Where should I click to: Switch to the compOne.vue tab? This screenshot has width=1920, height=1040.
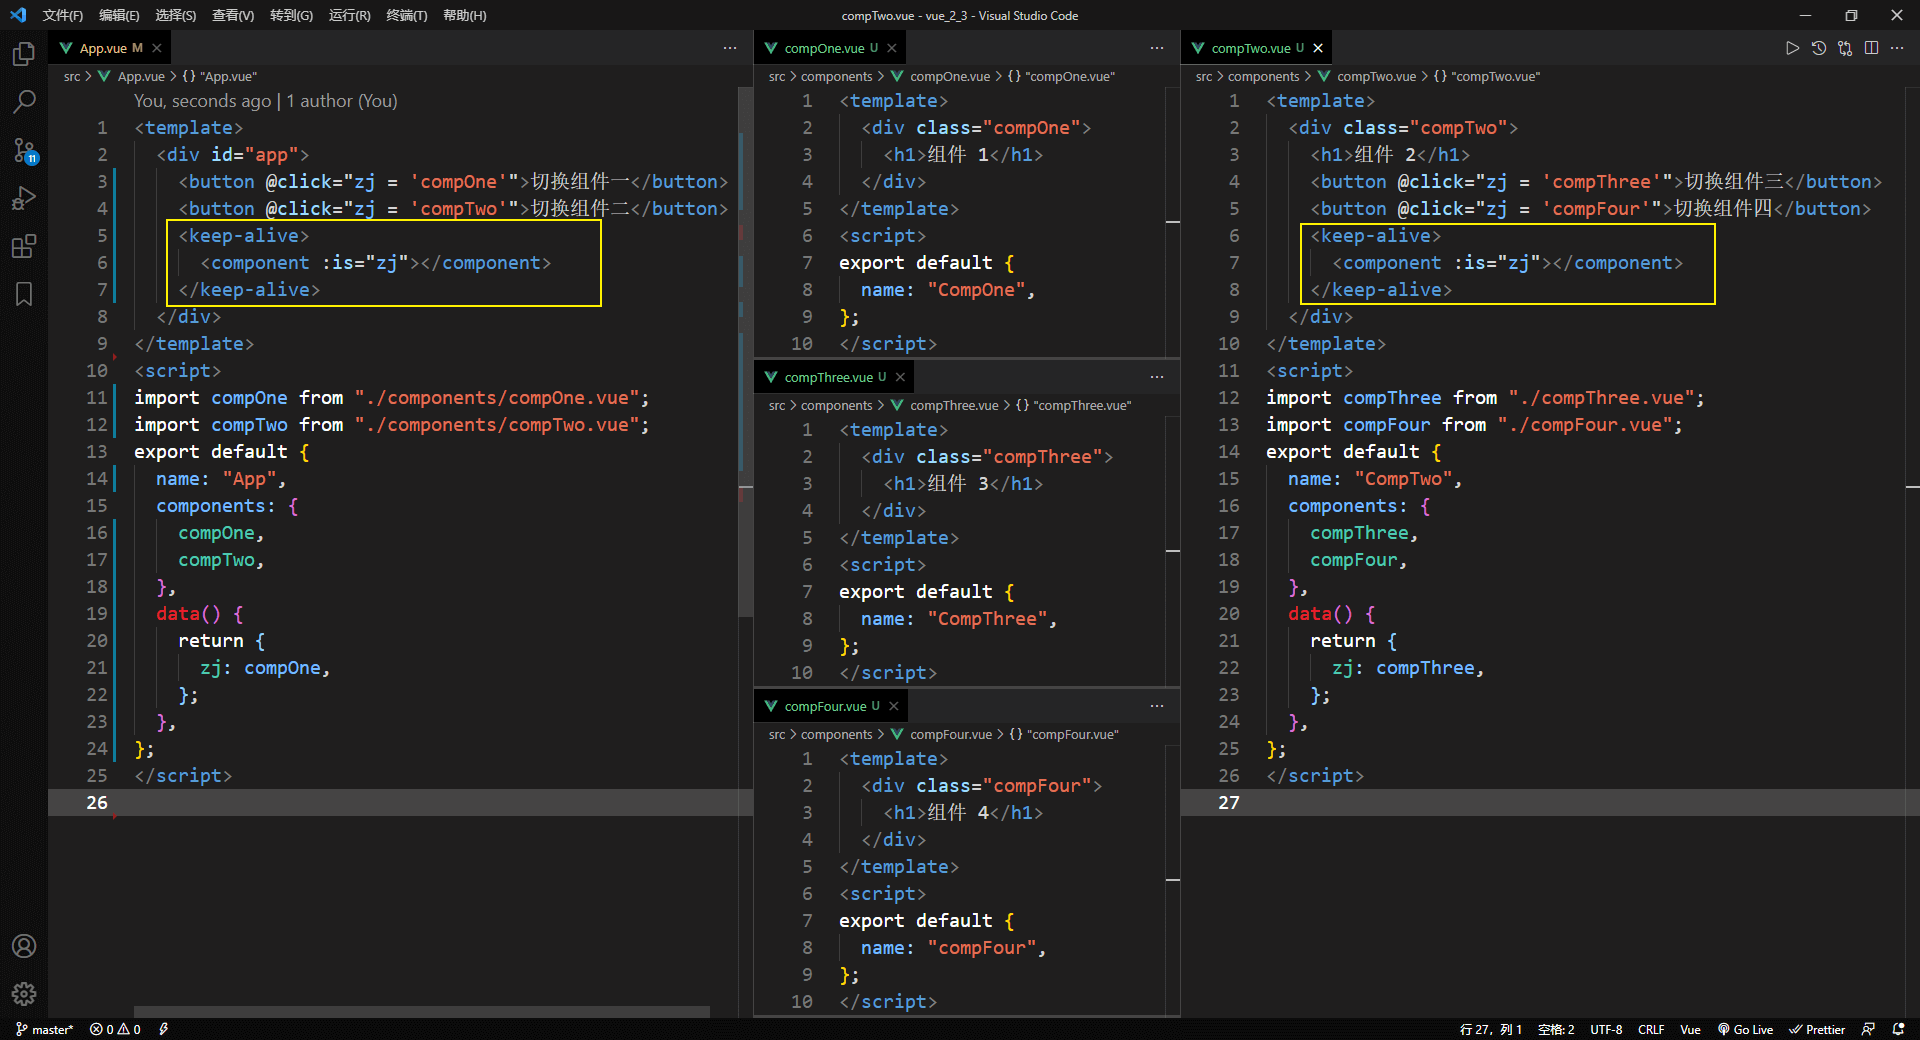(830, 48)
